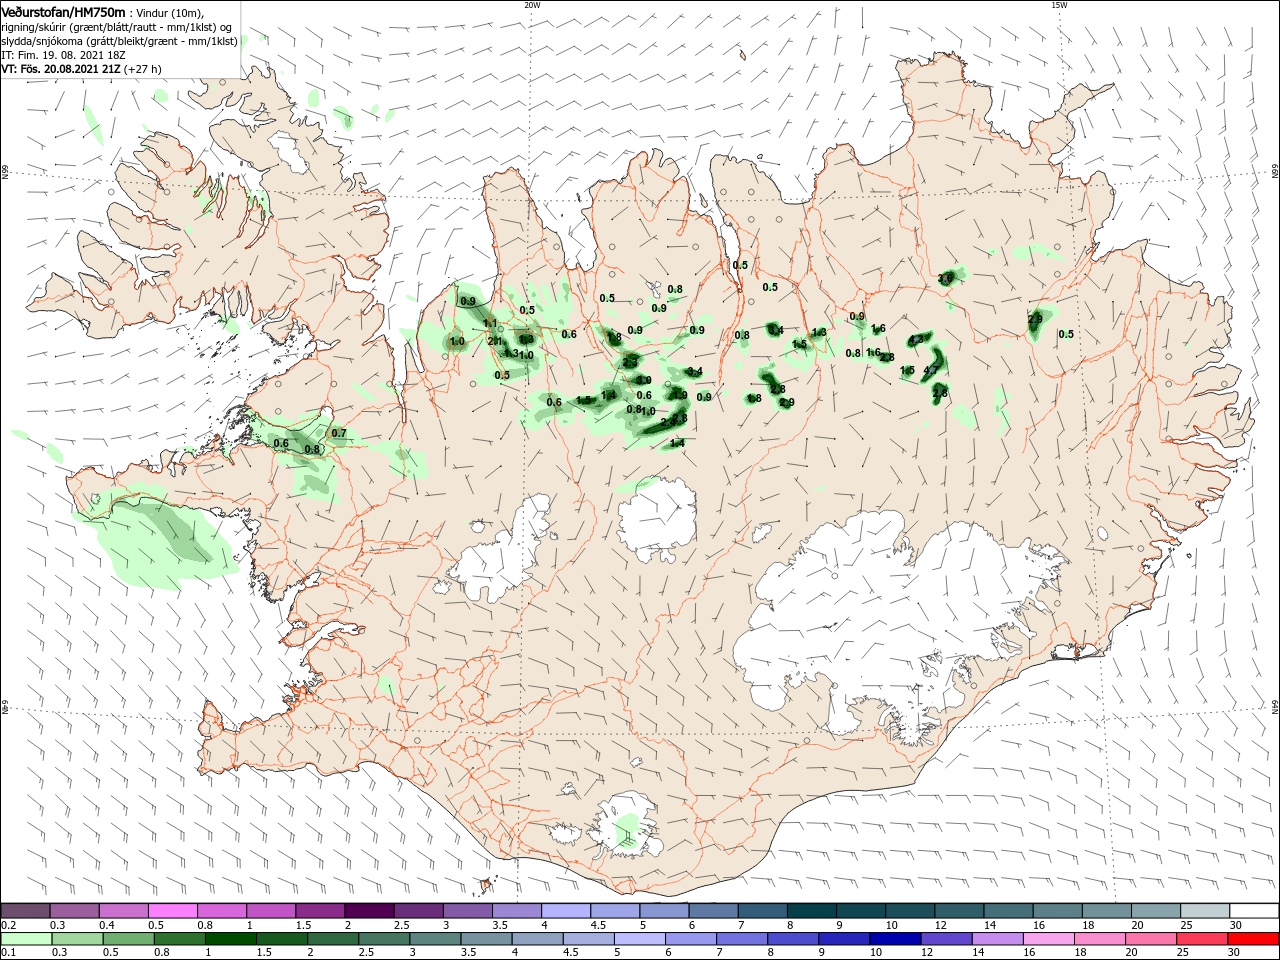Pick the bright pink swatch above 0.5 in snow legend
Screen dimensions: 1280x960
point(172,910)
